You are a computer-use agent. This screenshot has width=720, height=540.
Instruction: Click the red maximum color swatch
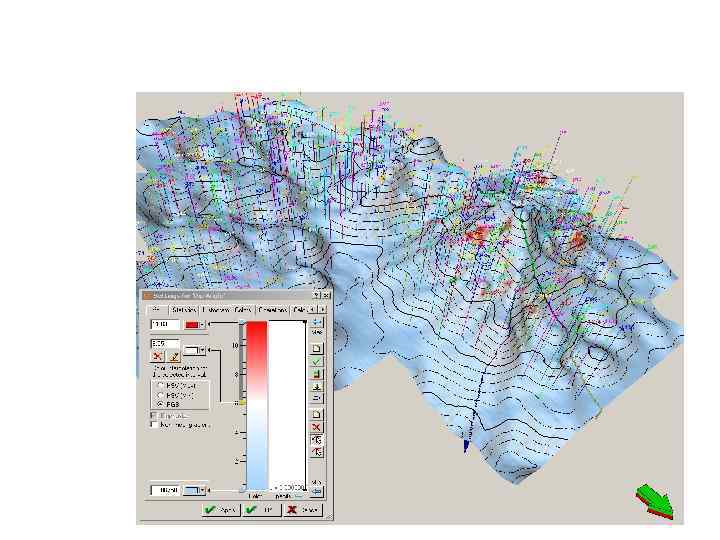[x=191, y=325]
